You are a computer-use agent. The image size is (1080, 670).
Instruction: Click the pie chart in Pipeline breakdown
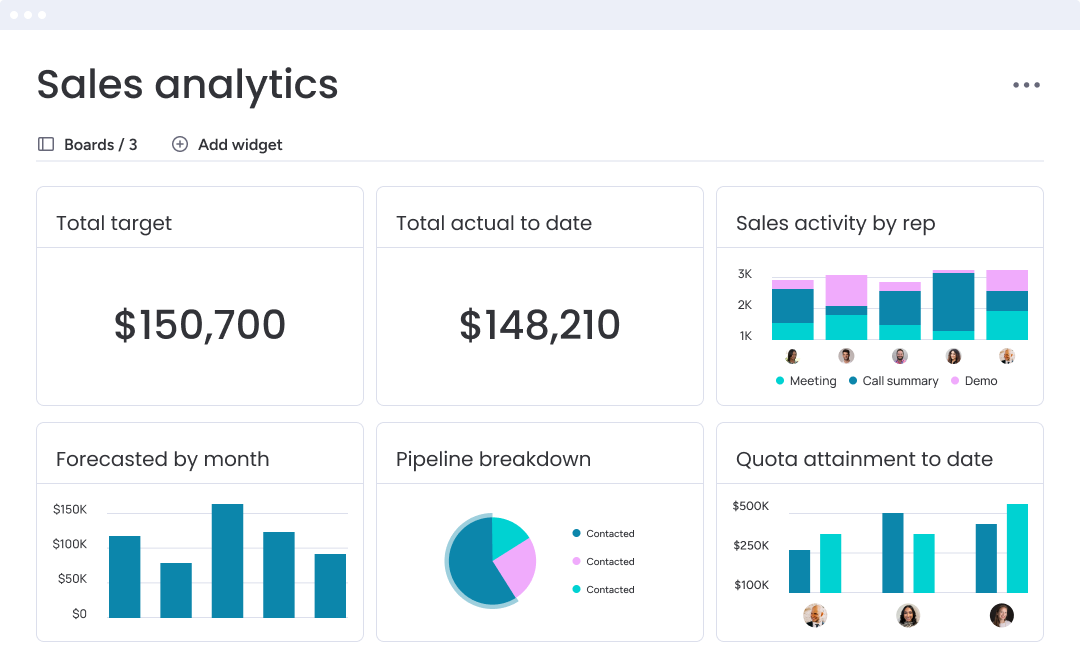pyautogui.click(x=490, y=561)
